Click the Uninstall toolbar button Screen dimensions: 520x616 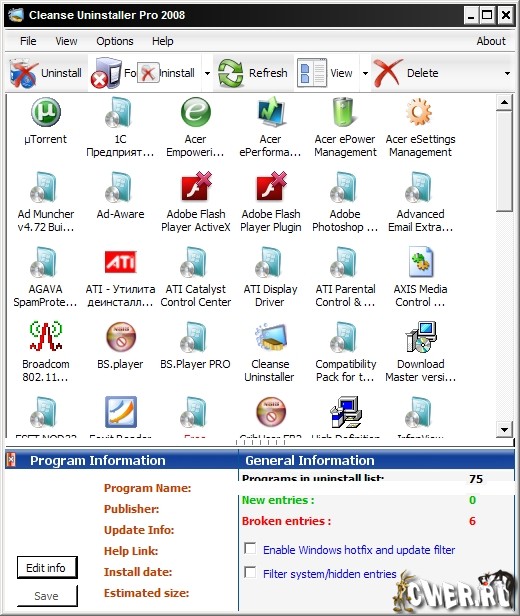tap(46, 73)
